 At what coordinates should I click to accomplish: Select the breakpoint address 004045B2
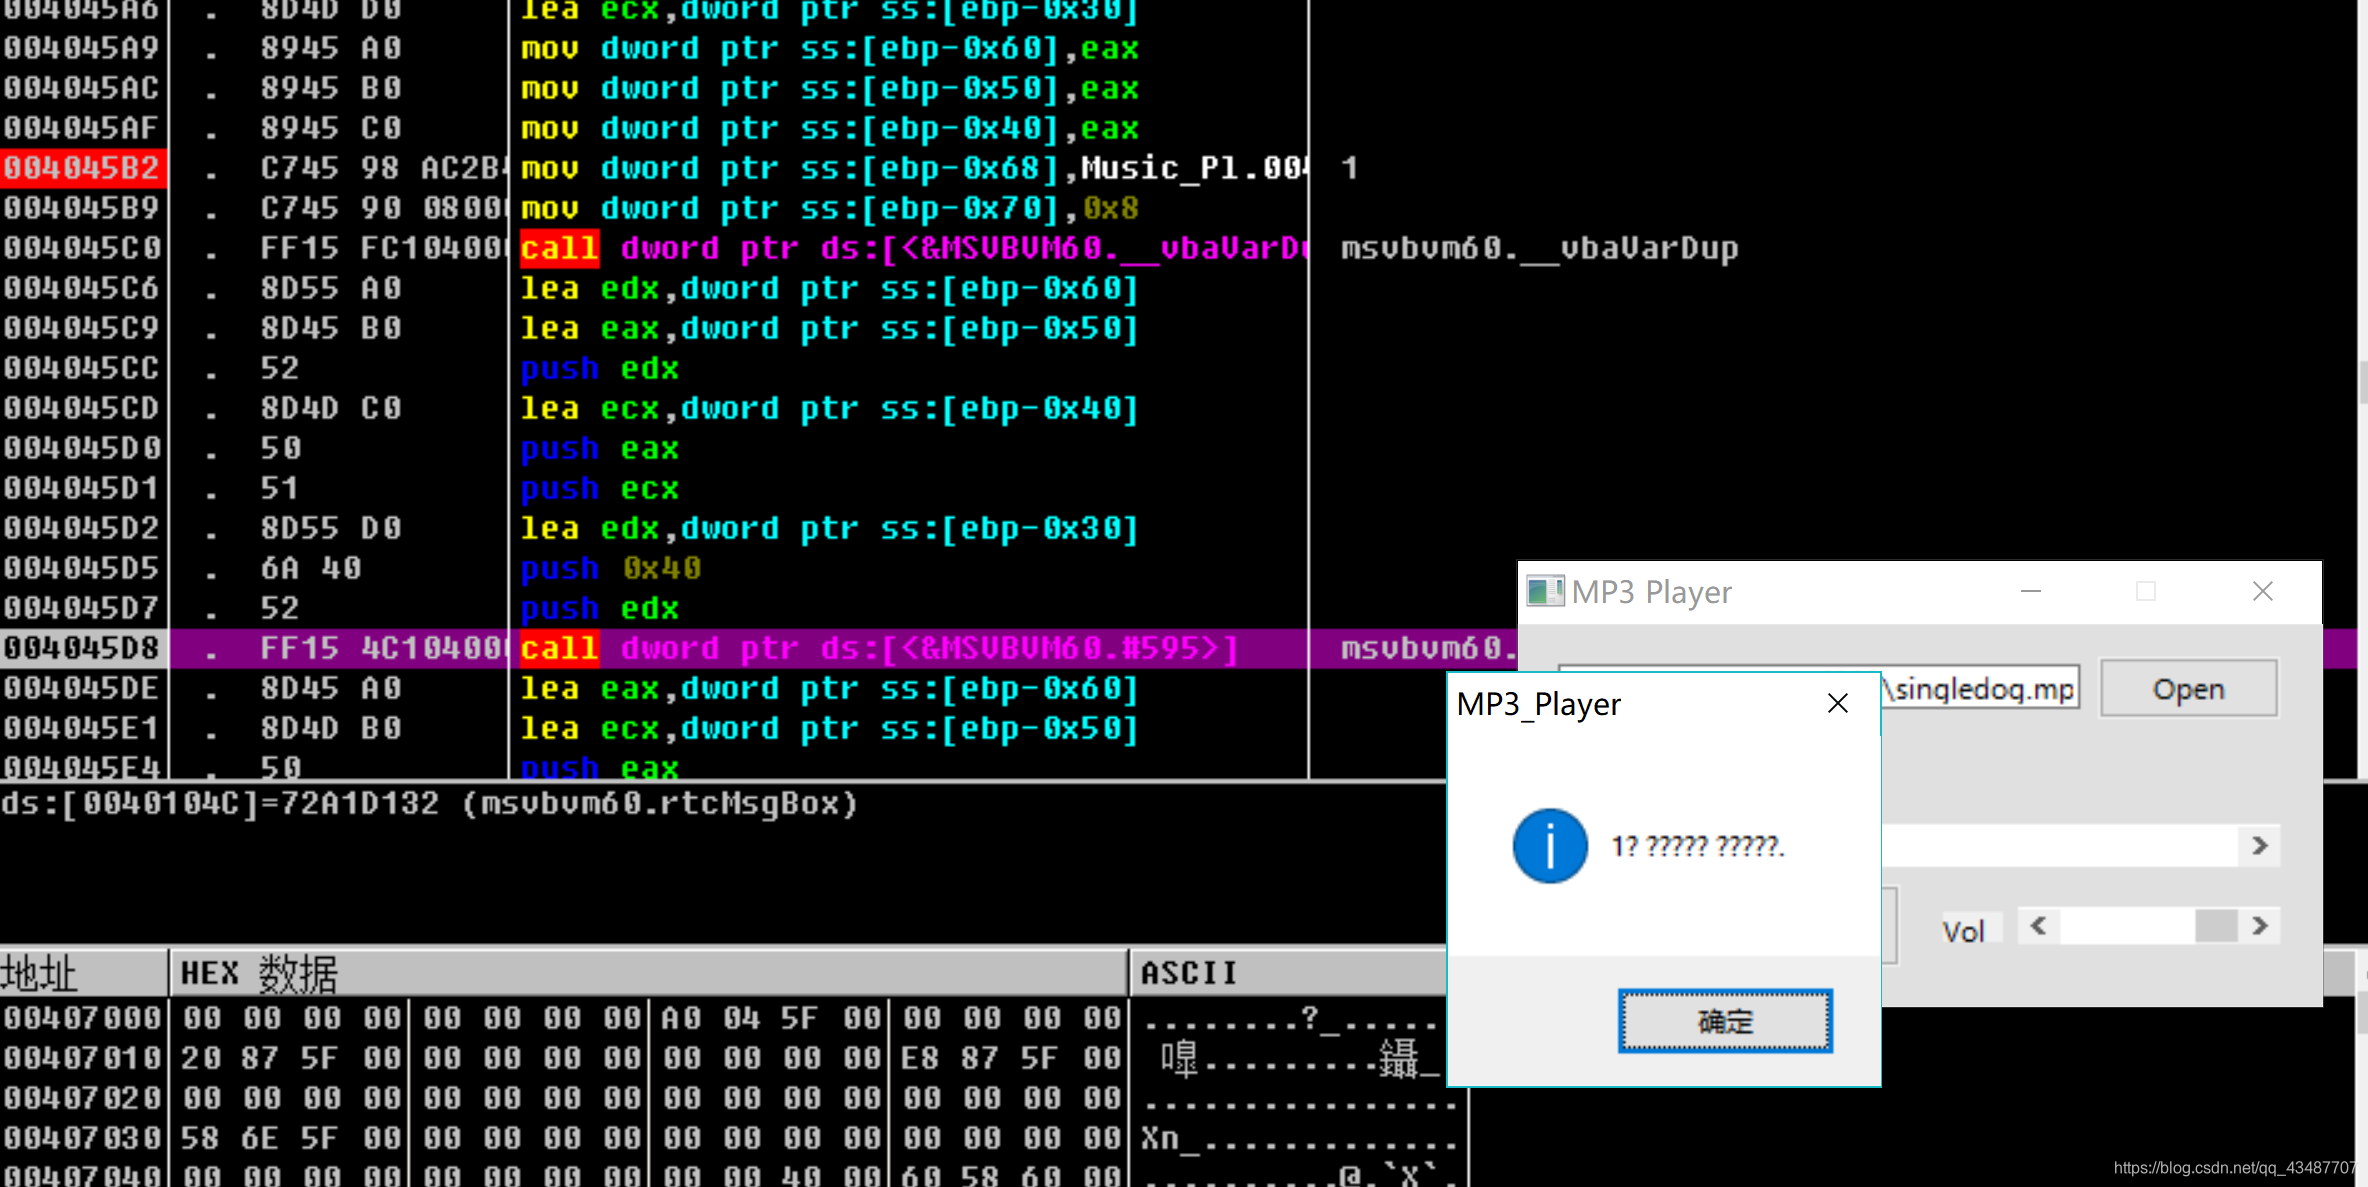(82, 168)
